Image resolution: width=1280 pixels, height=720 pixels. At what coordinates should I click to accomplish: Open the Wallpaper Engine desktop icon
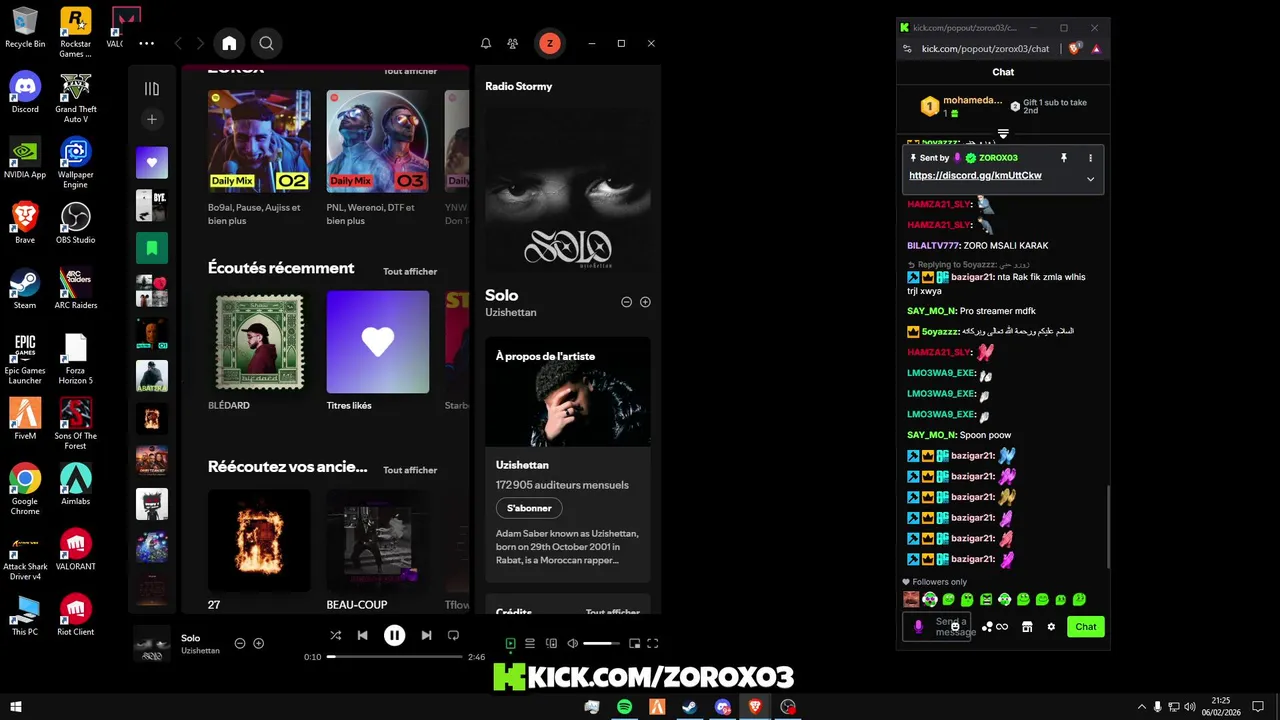pyautogui.click(x=76, y=163)
